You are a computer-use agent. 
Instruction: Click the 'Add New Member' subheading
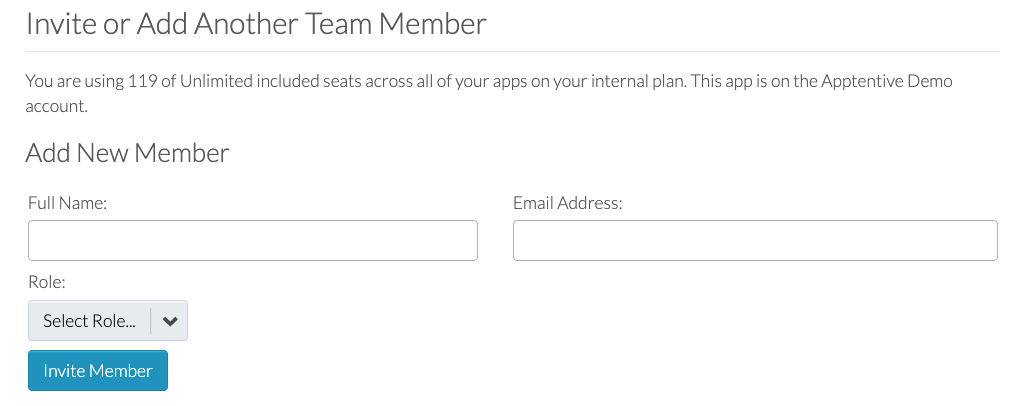(x=128, y=153)
